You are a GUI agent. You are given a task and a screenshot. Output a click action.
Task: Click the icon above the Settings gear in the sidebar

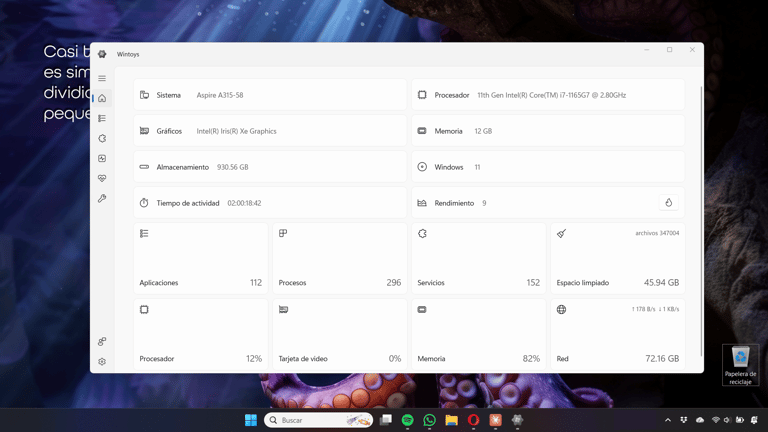(102, 341)
